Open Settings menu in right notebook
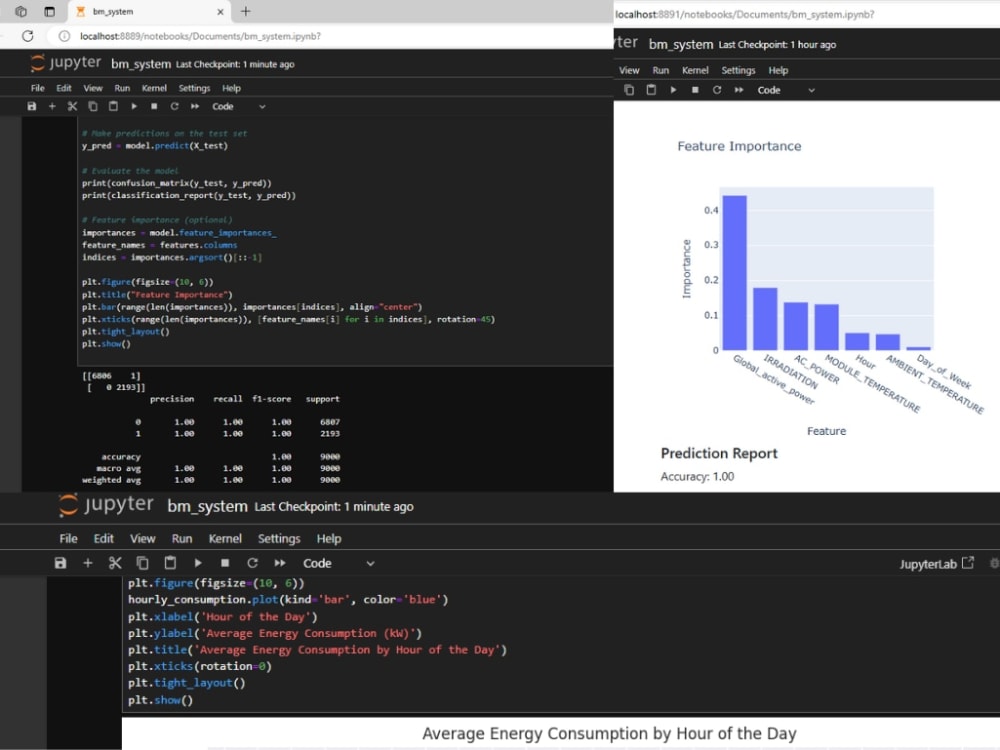Viewport: 1000px width, 750px height. (x=739, y=70)
